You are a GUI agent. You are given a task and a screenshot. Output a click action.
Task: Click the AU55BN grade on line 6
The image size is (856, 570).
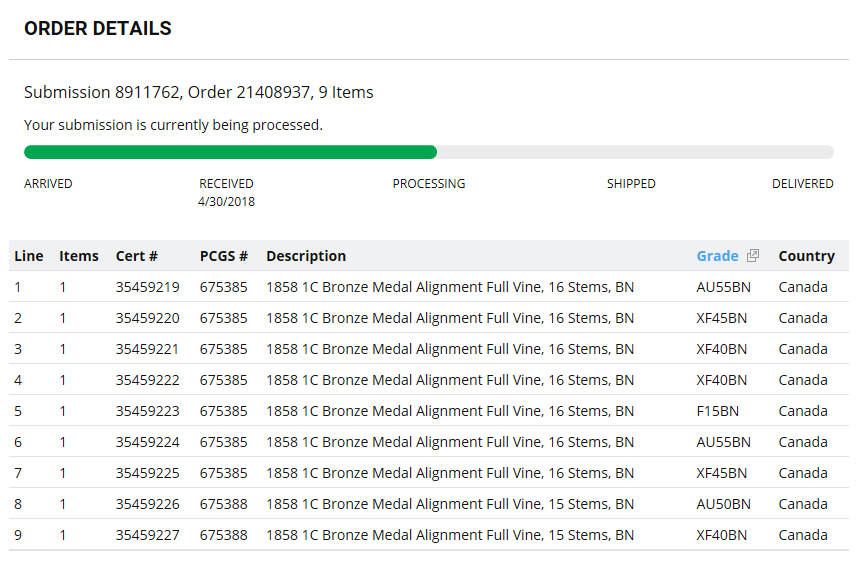[x=723, y=442]
